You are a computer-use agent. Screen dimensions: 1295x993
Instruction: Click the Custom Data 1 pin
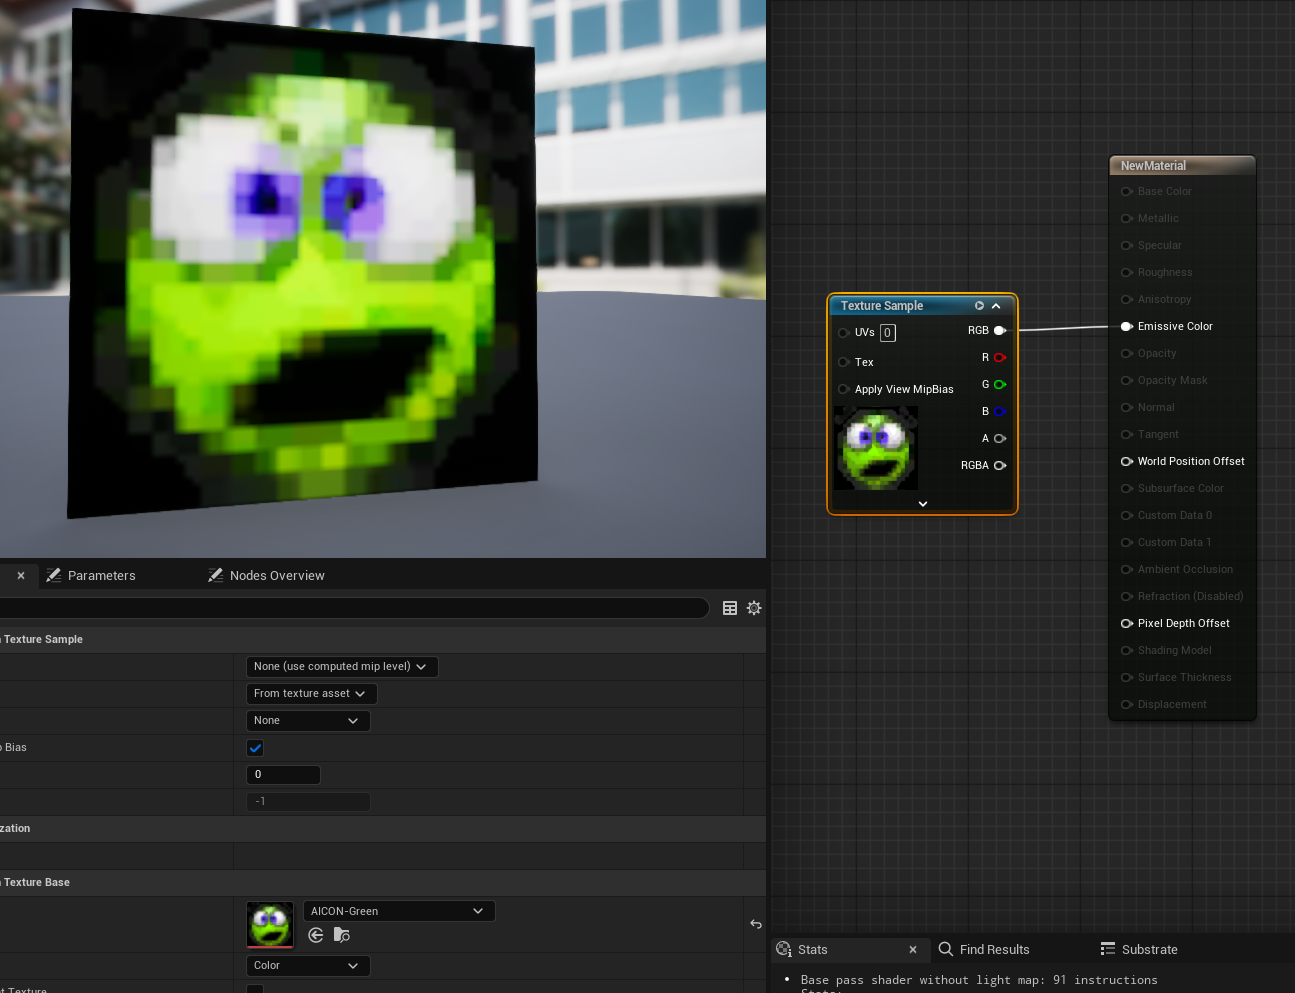coord(1127,542)
